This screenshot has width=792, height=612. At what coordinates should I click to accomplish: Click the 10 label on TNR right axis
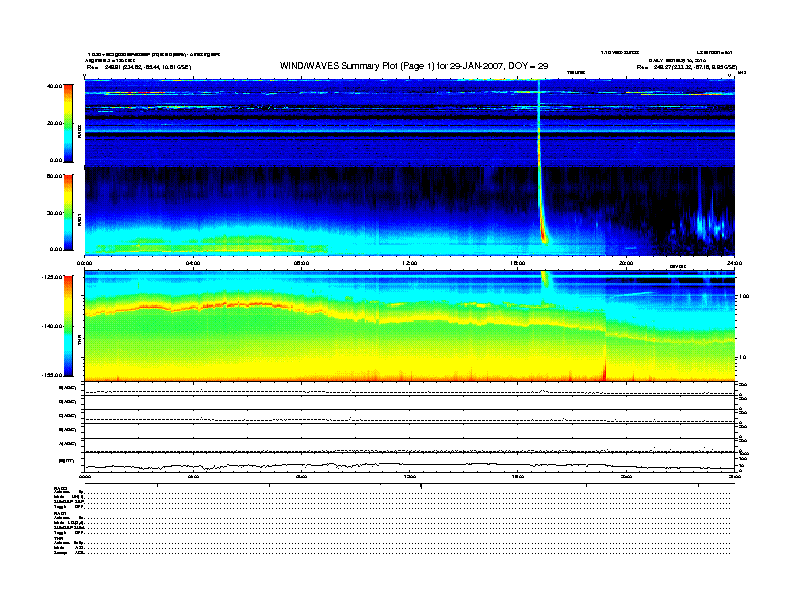coord(741,357)
